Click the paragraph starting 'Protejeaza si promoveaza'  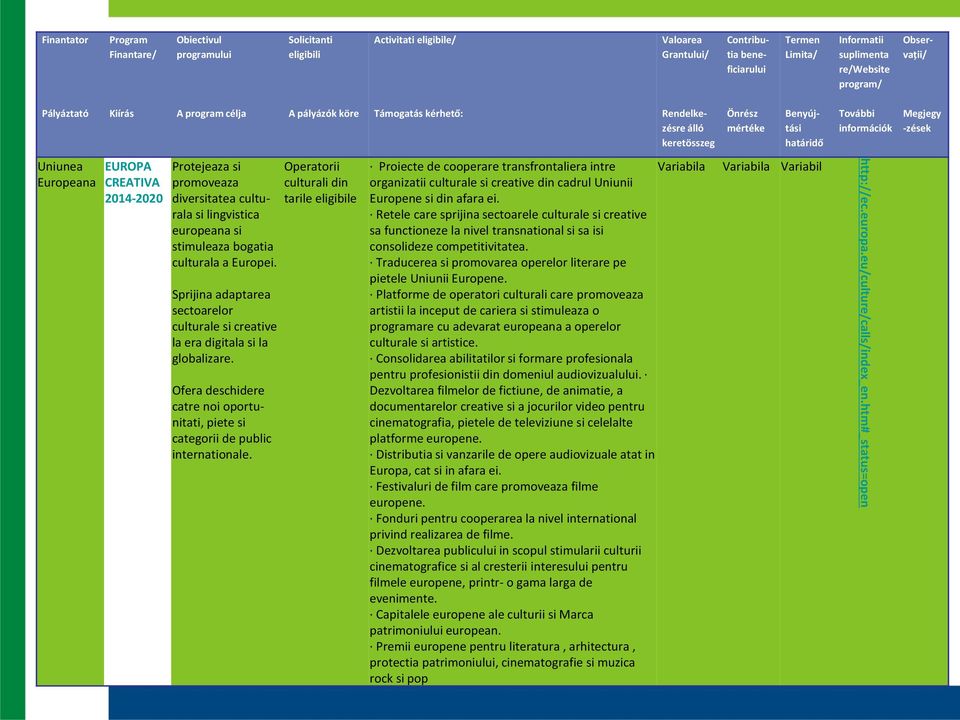coord(224,215)
